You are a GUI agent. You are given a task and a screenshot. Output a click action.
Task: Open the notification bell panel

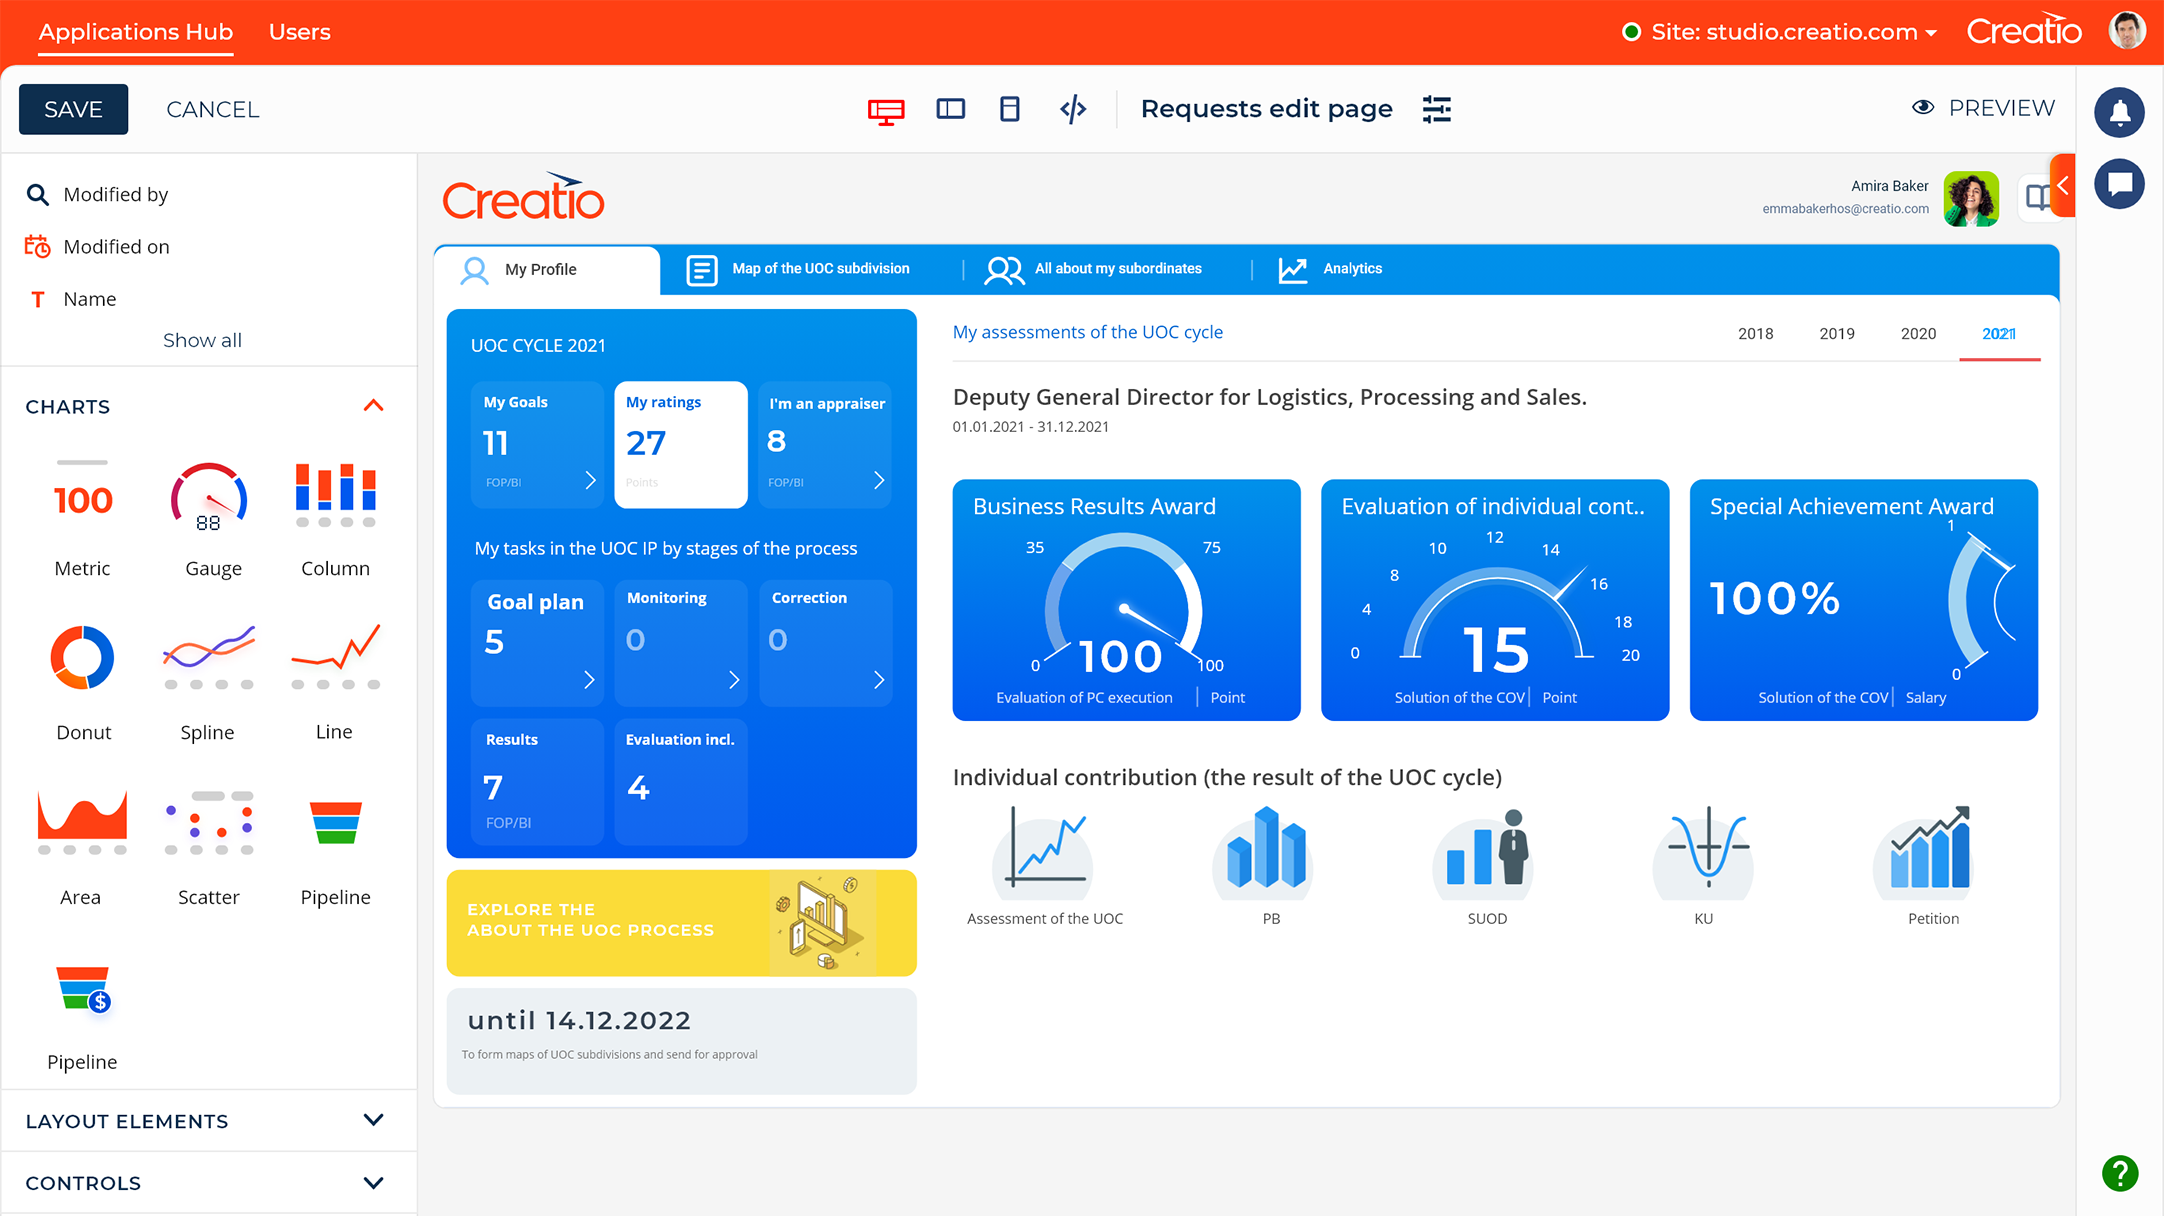[x=2119, y=112]
